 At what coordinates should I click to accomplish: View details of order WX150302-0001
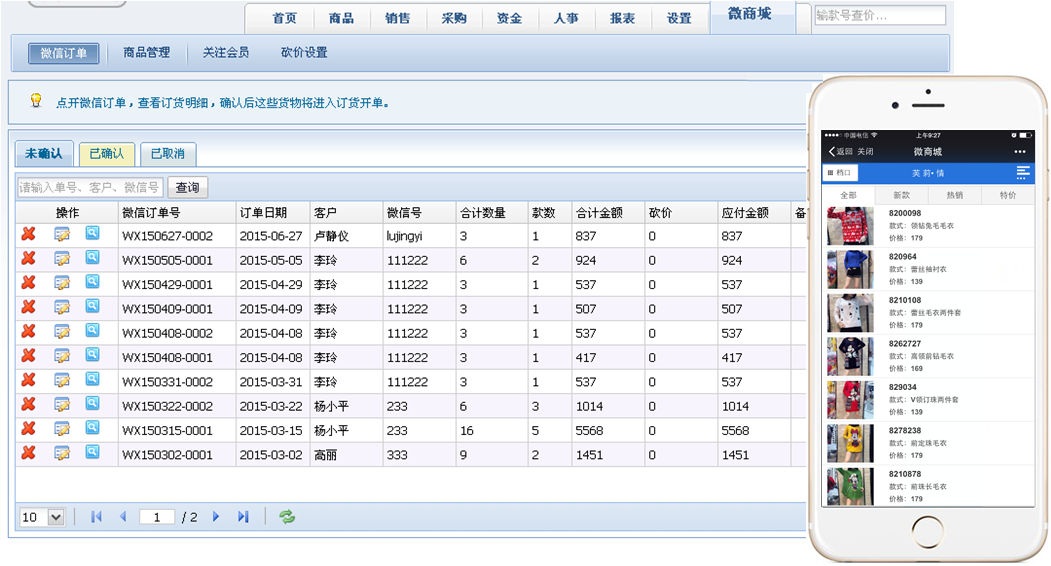(x=92, y=452)
